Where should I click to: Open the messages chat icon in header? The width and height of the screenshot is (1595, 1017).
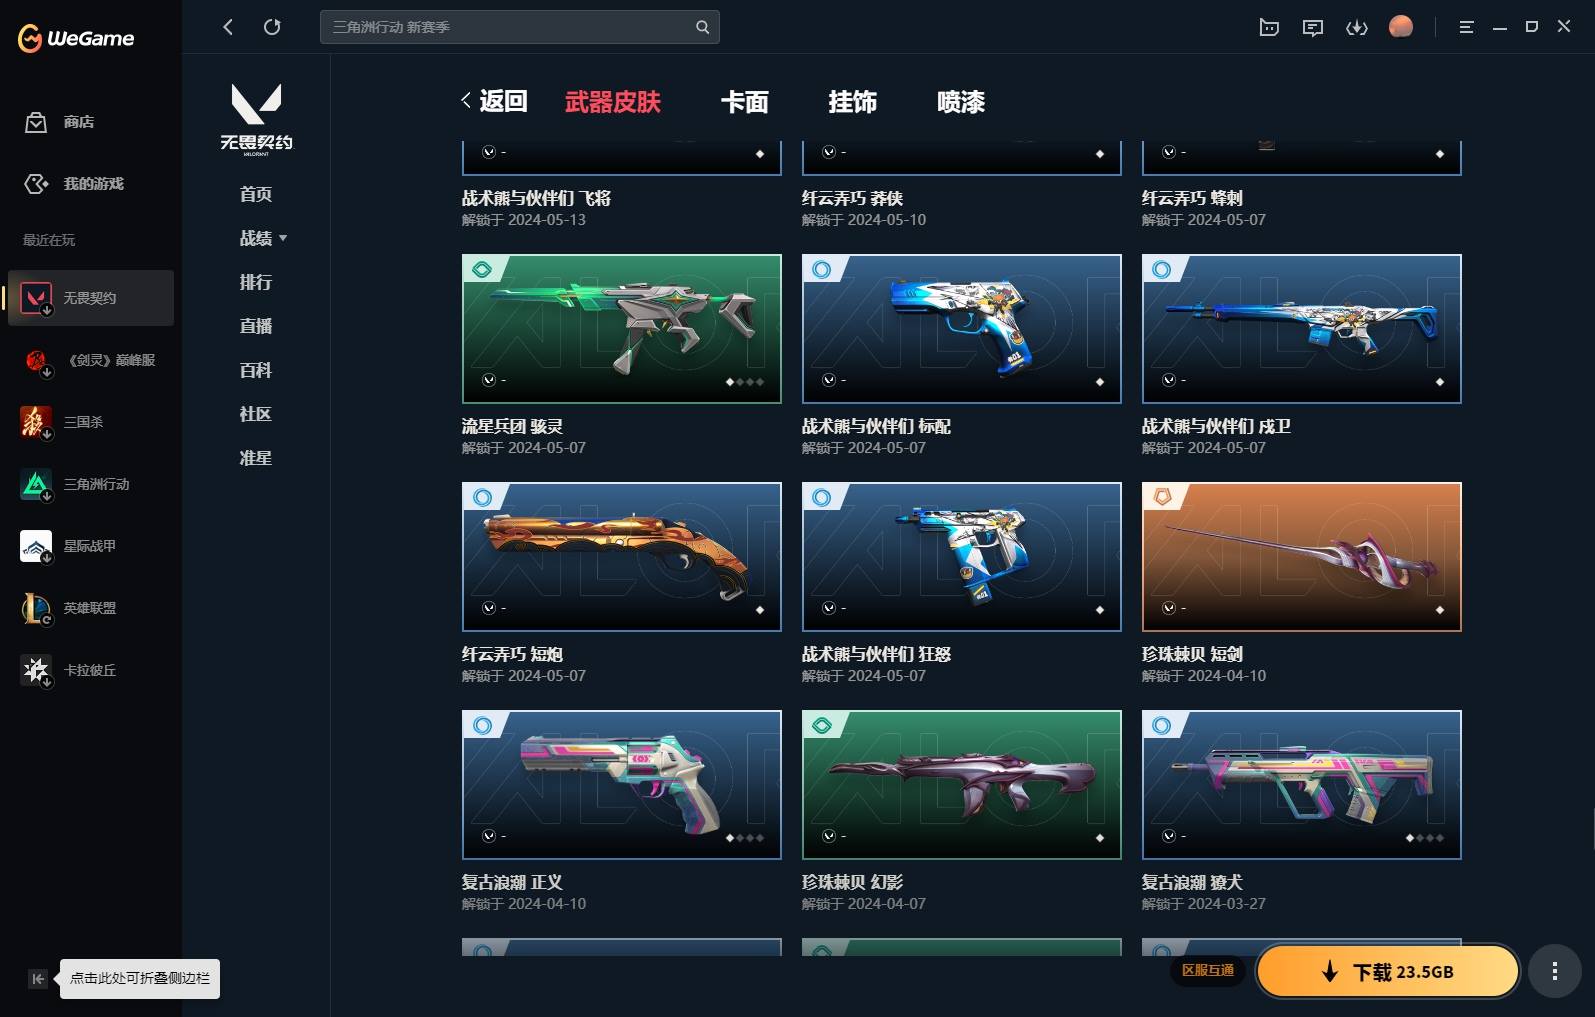point(1313,27)
